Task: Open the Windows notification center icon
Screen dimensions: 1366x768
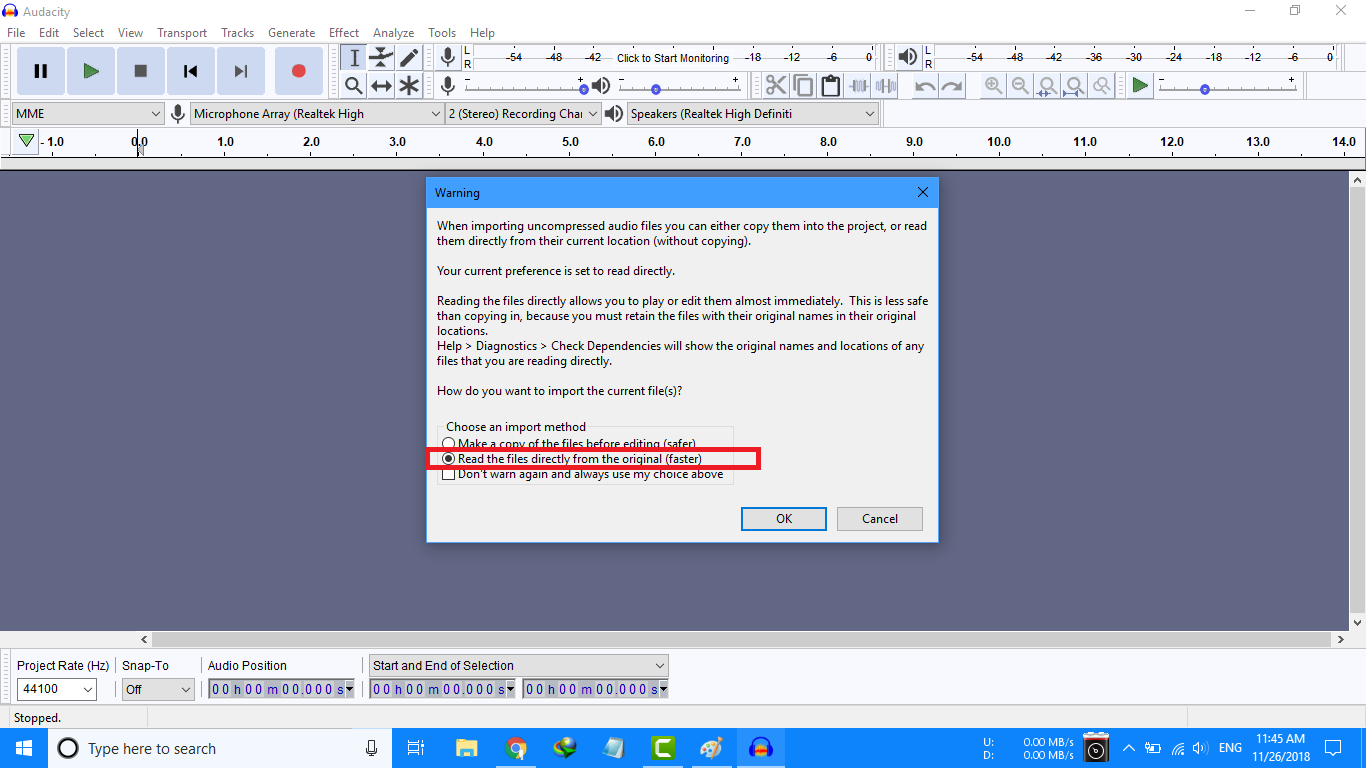Action: point(1333,748)
